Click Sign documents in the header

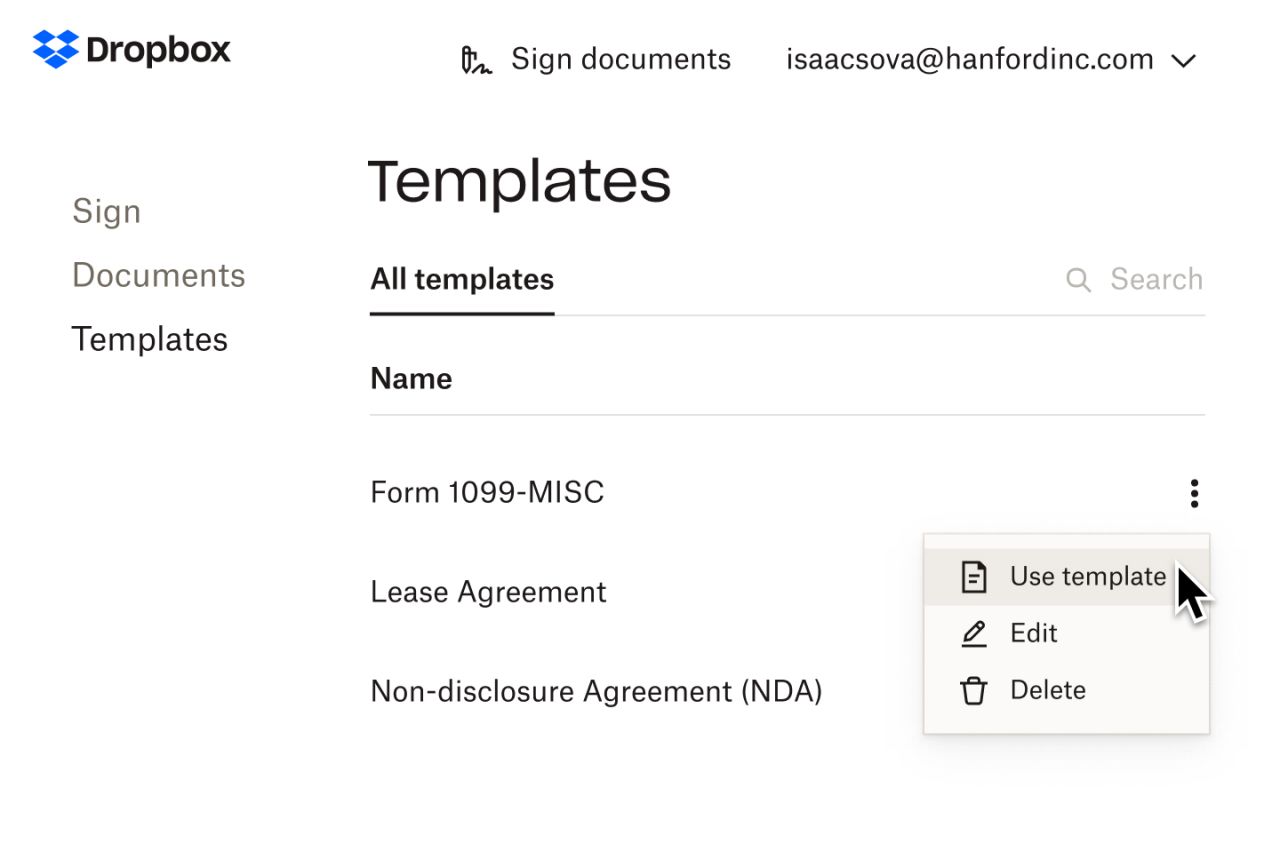(620, 59)
